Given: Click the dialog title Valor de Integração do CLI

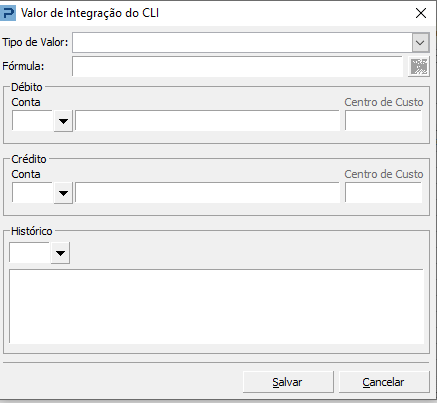Looking at the screenshot, I should 90,13.
